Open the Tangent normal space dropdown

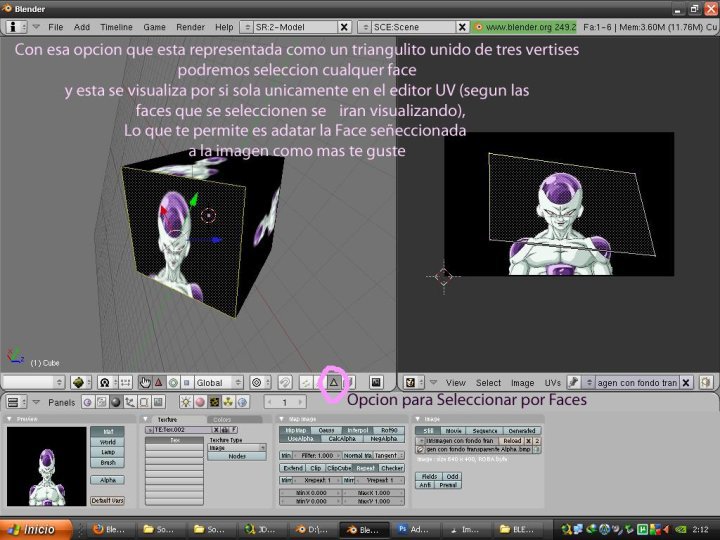click(388, 455)
